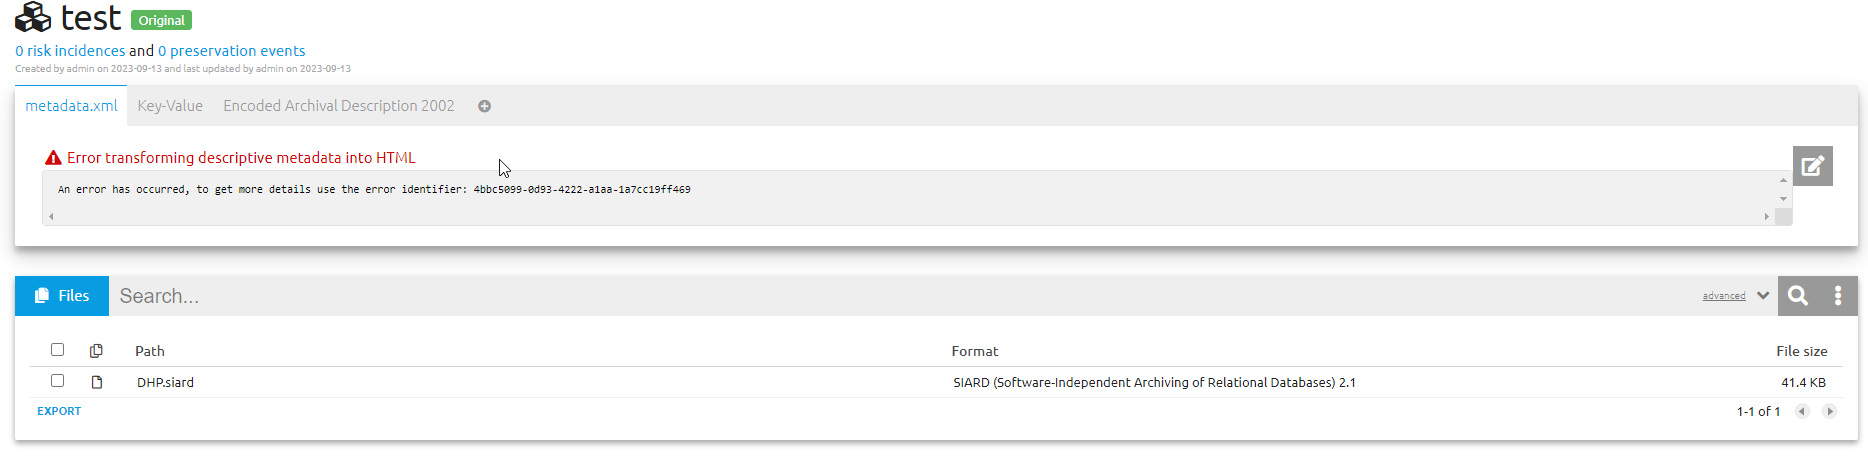Open Encoded Archival Description 2002 tab
This screenshot has height=465, width=1868.
point(338,106)
